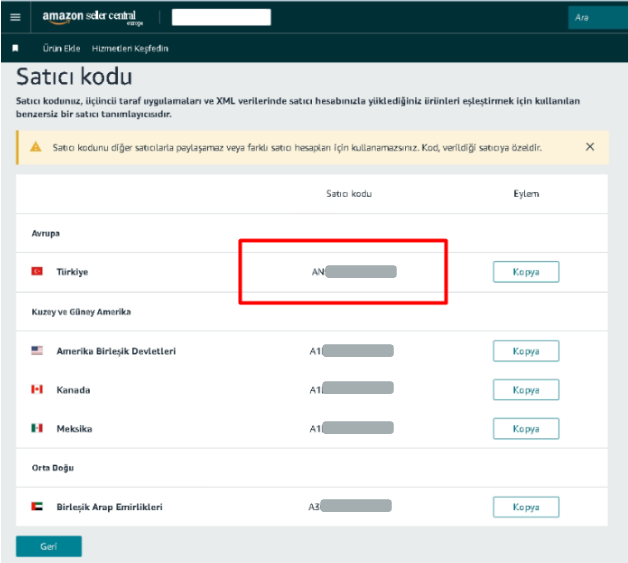The width and height of the screenshot is (628, 563).
Task: Select the Türkiye row label
Action: tap(72, 272)
